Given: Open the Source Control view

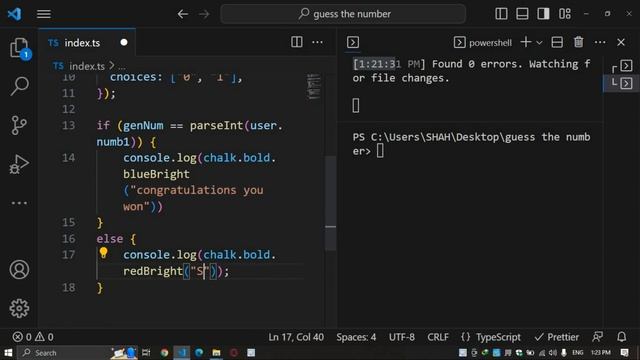Looking at the screenshot, I should (x=19, y=125).
